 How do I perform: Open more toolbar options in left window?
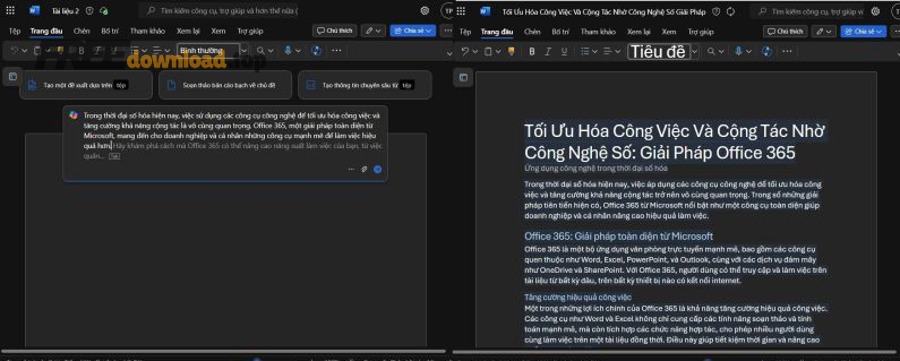click(x=337, y=51)
